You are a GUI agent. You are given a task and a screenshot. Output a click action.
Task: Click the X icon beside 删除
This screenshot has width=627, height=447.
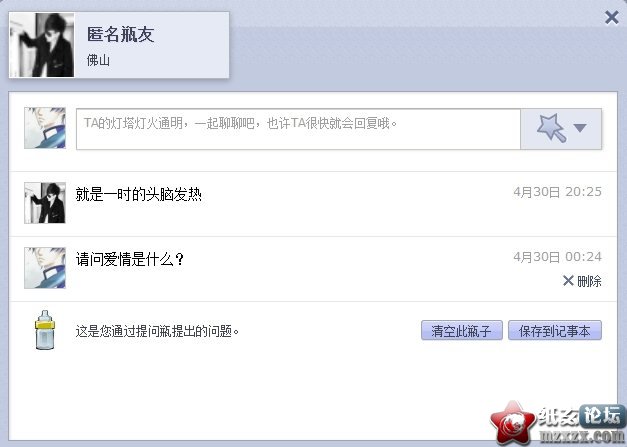[568, 281]
